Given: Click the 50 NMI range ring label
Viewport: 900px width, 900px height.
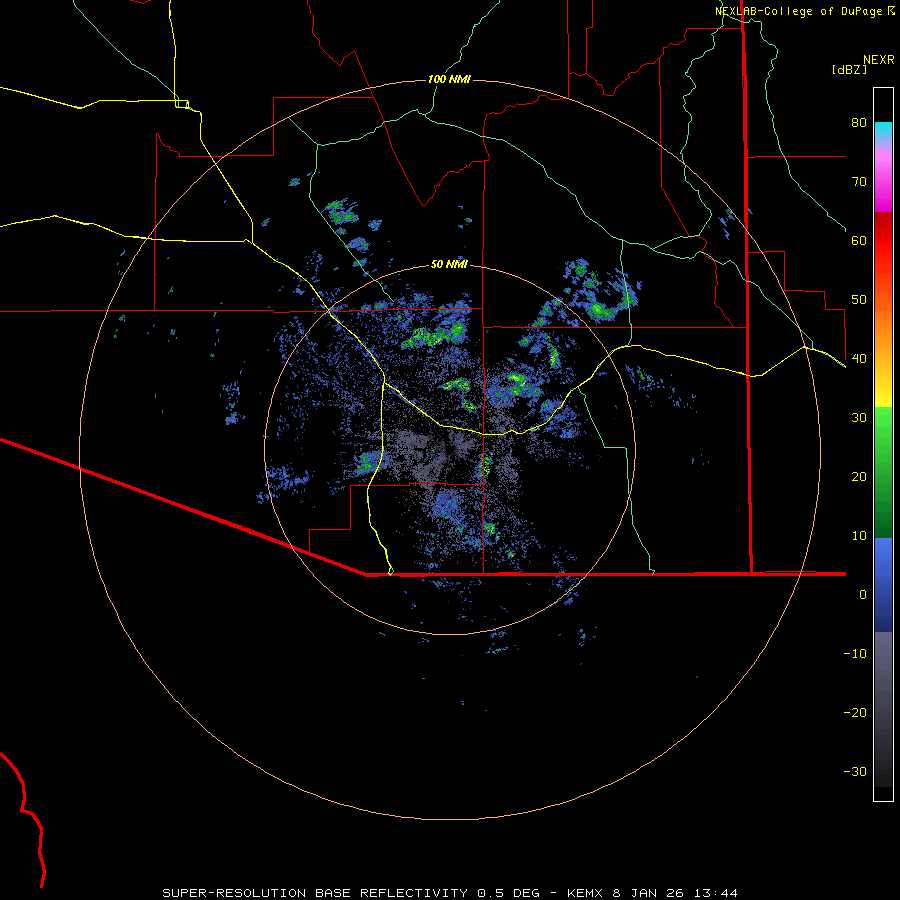Looking at the screenshot, I should point(449,264).
